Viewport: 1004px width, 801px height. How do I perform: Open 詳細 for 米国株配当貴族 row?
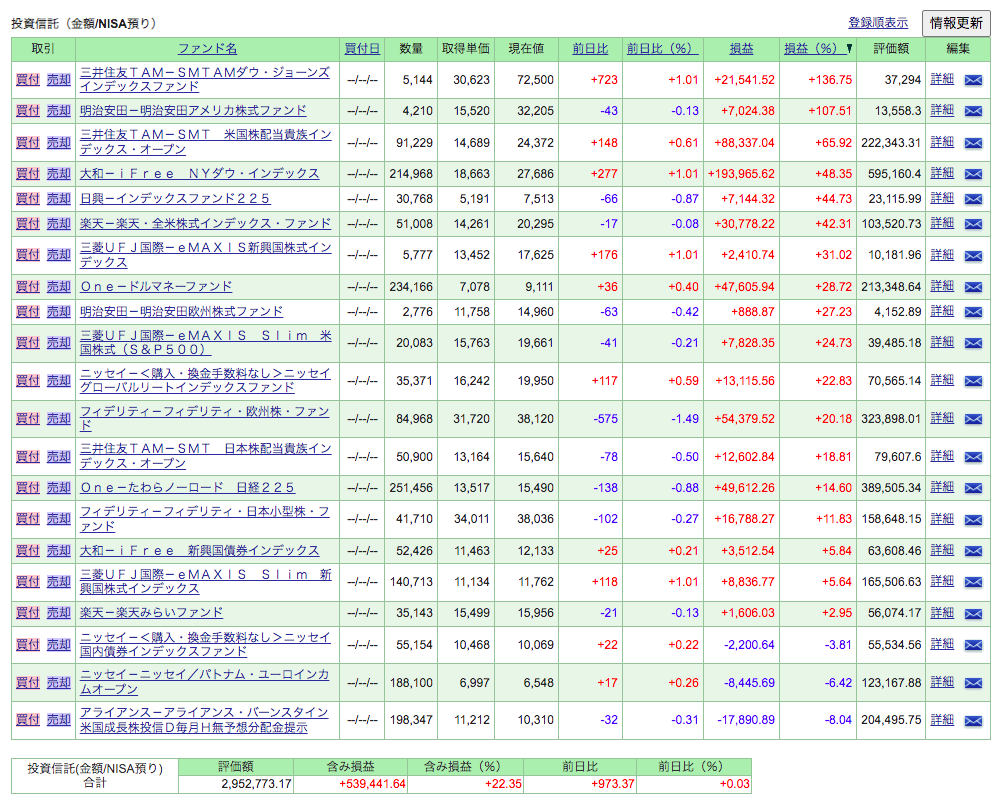[x=942, y=142]
